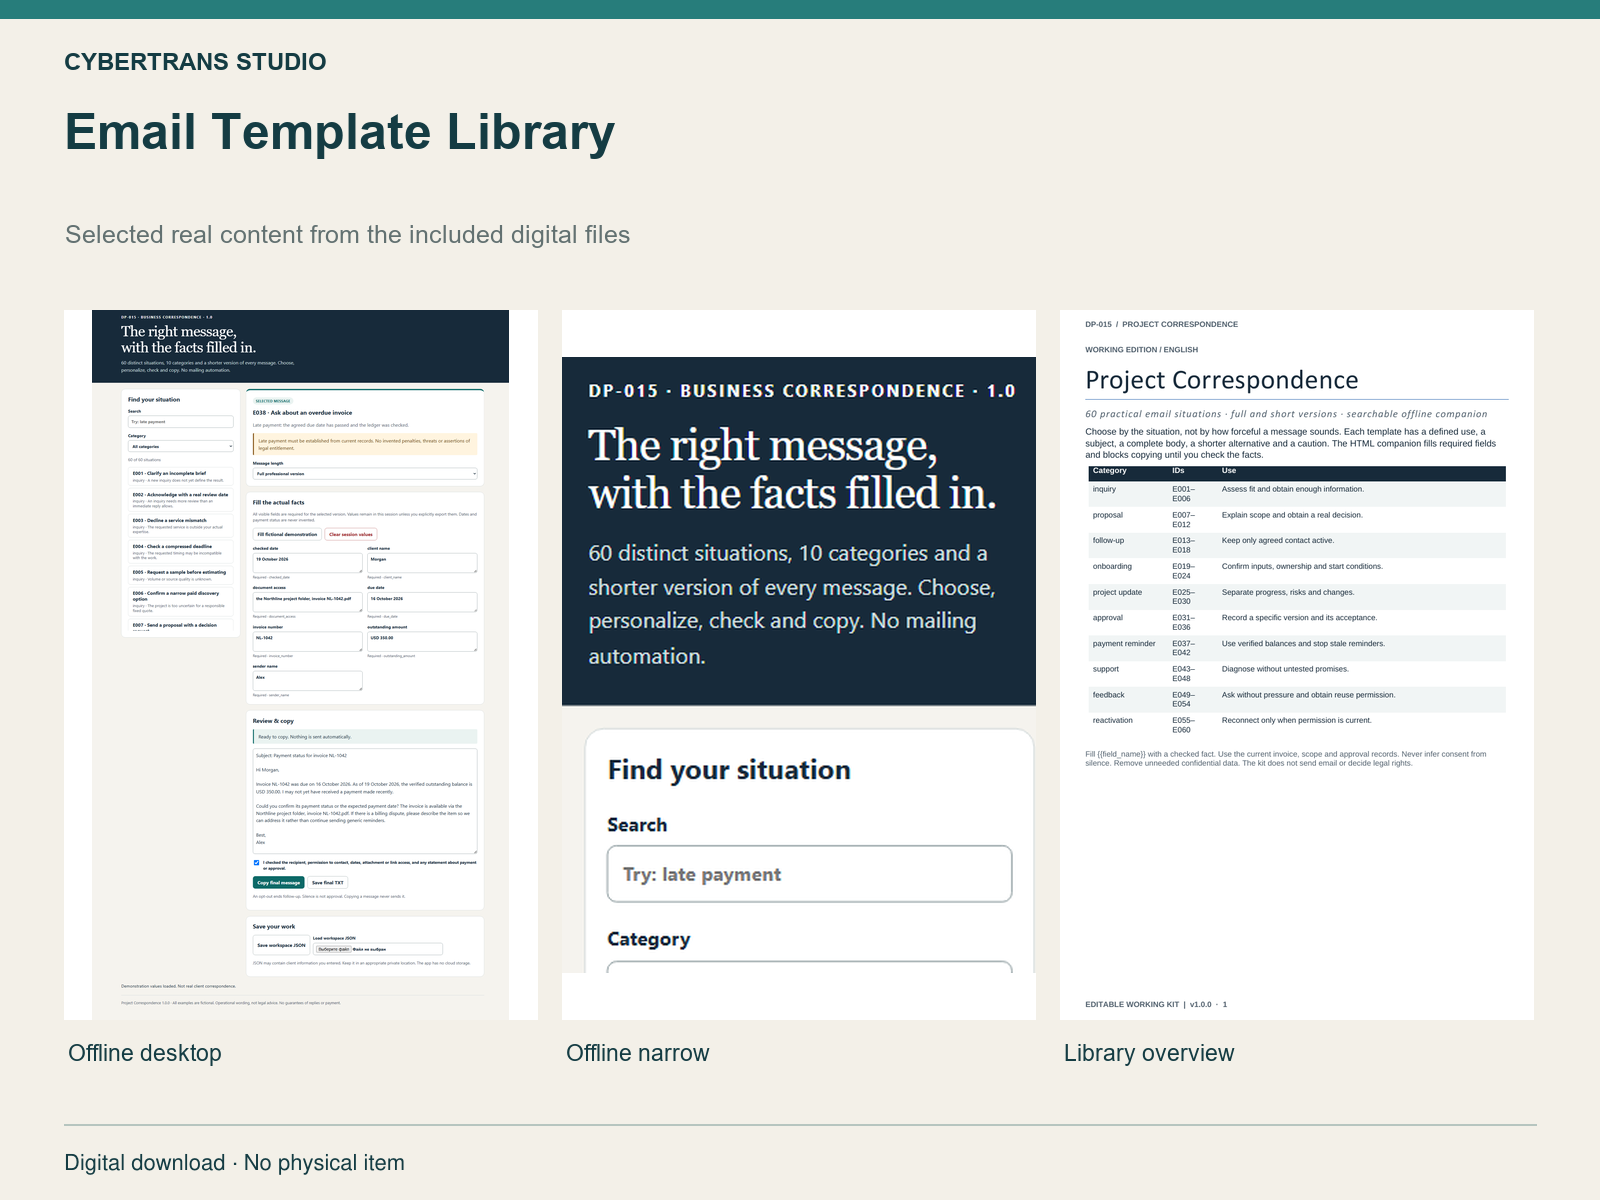Click the 'follow-up' row in overview table
Image resolution: width=1600 pixels, height=1200 pixels.
tap(1297, 545)
